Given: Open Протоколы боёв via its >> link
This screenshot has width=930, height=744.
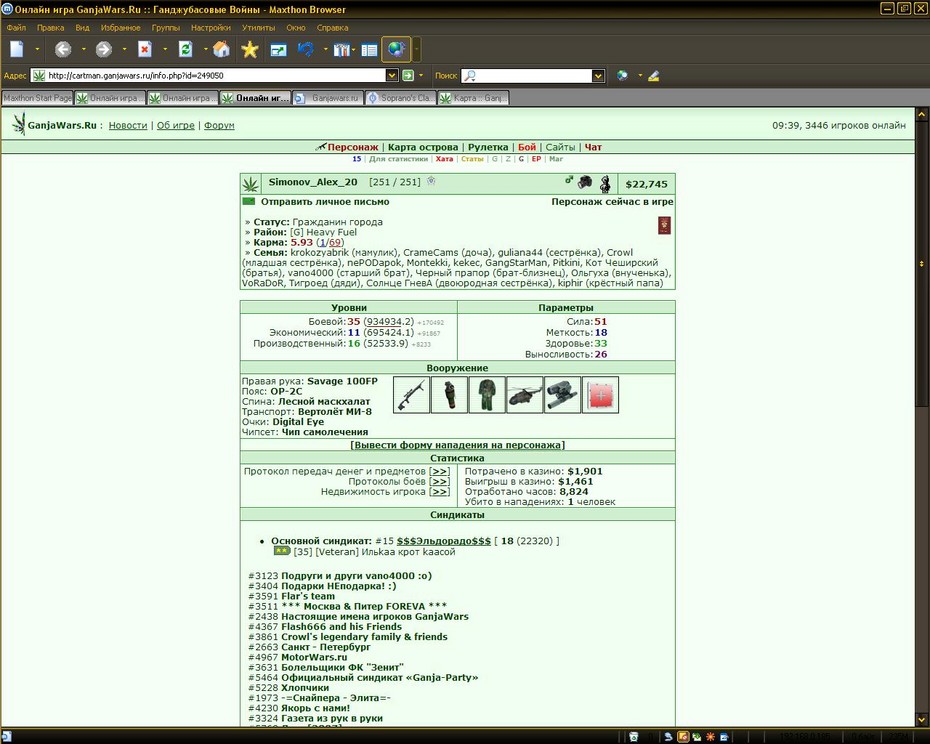Looking at the screenshot, I should [439, 481].
